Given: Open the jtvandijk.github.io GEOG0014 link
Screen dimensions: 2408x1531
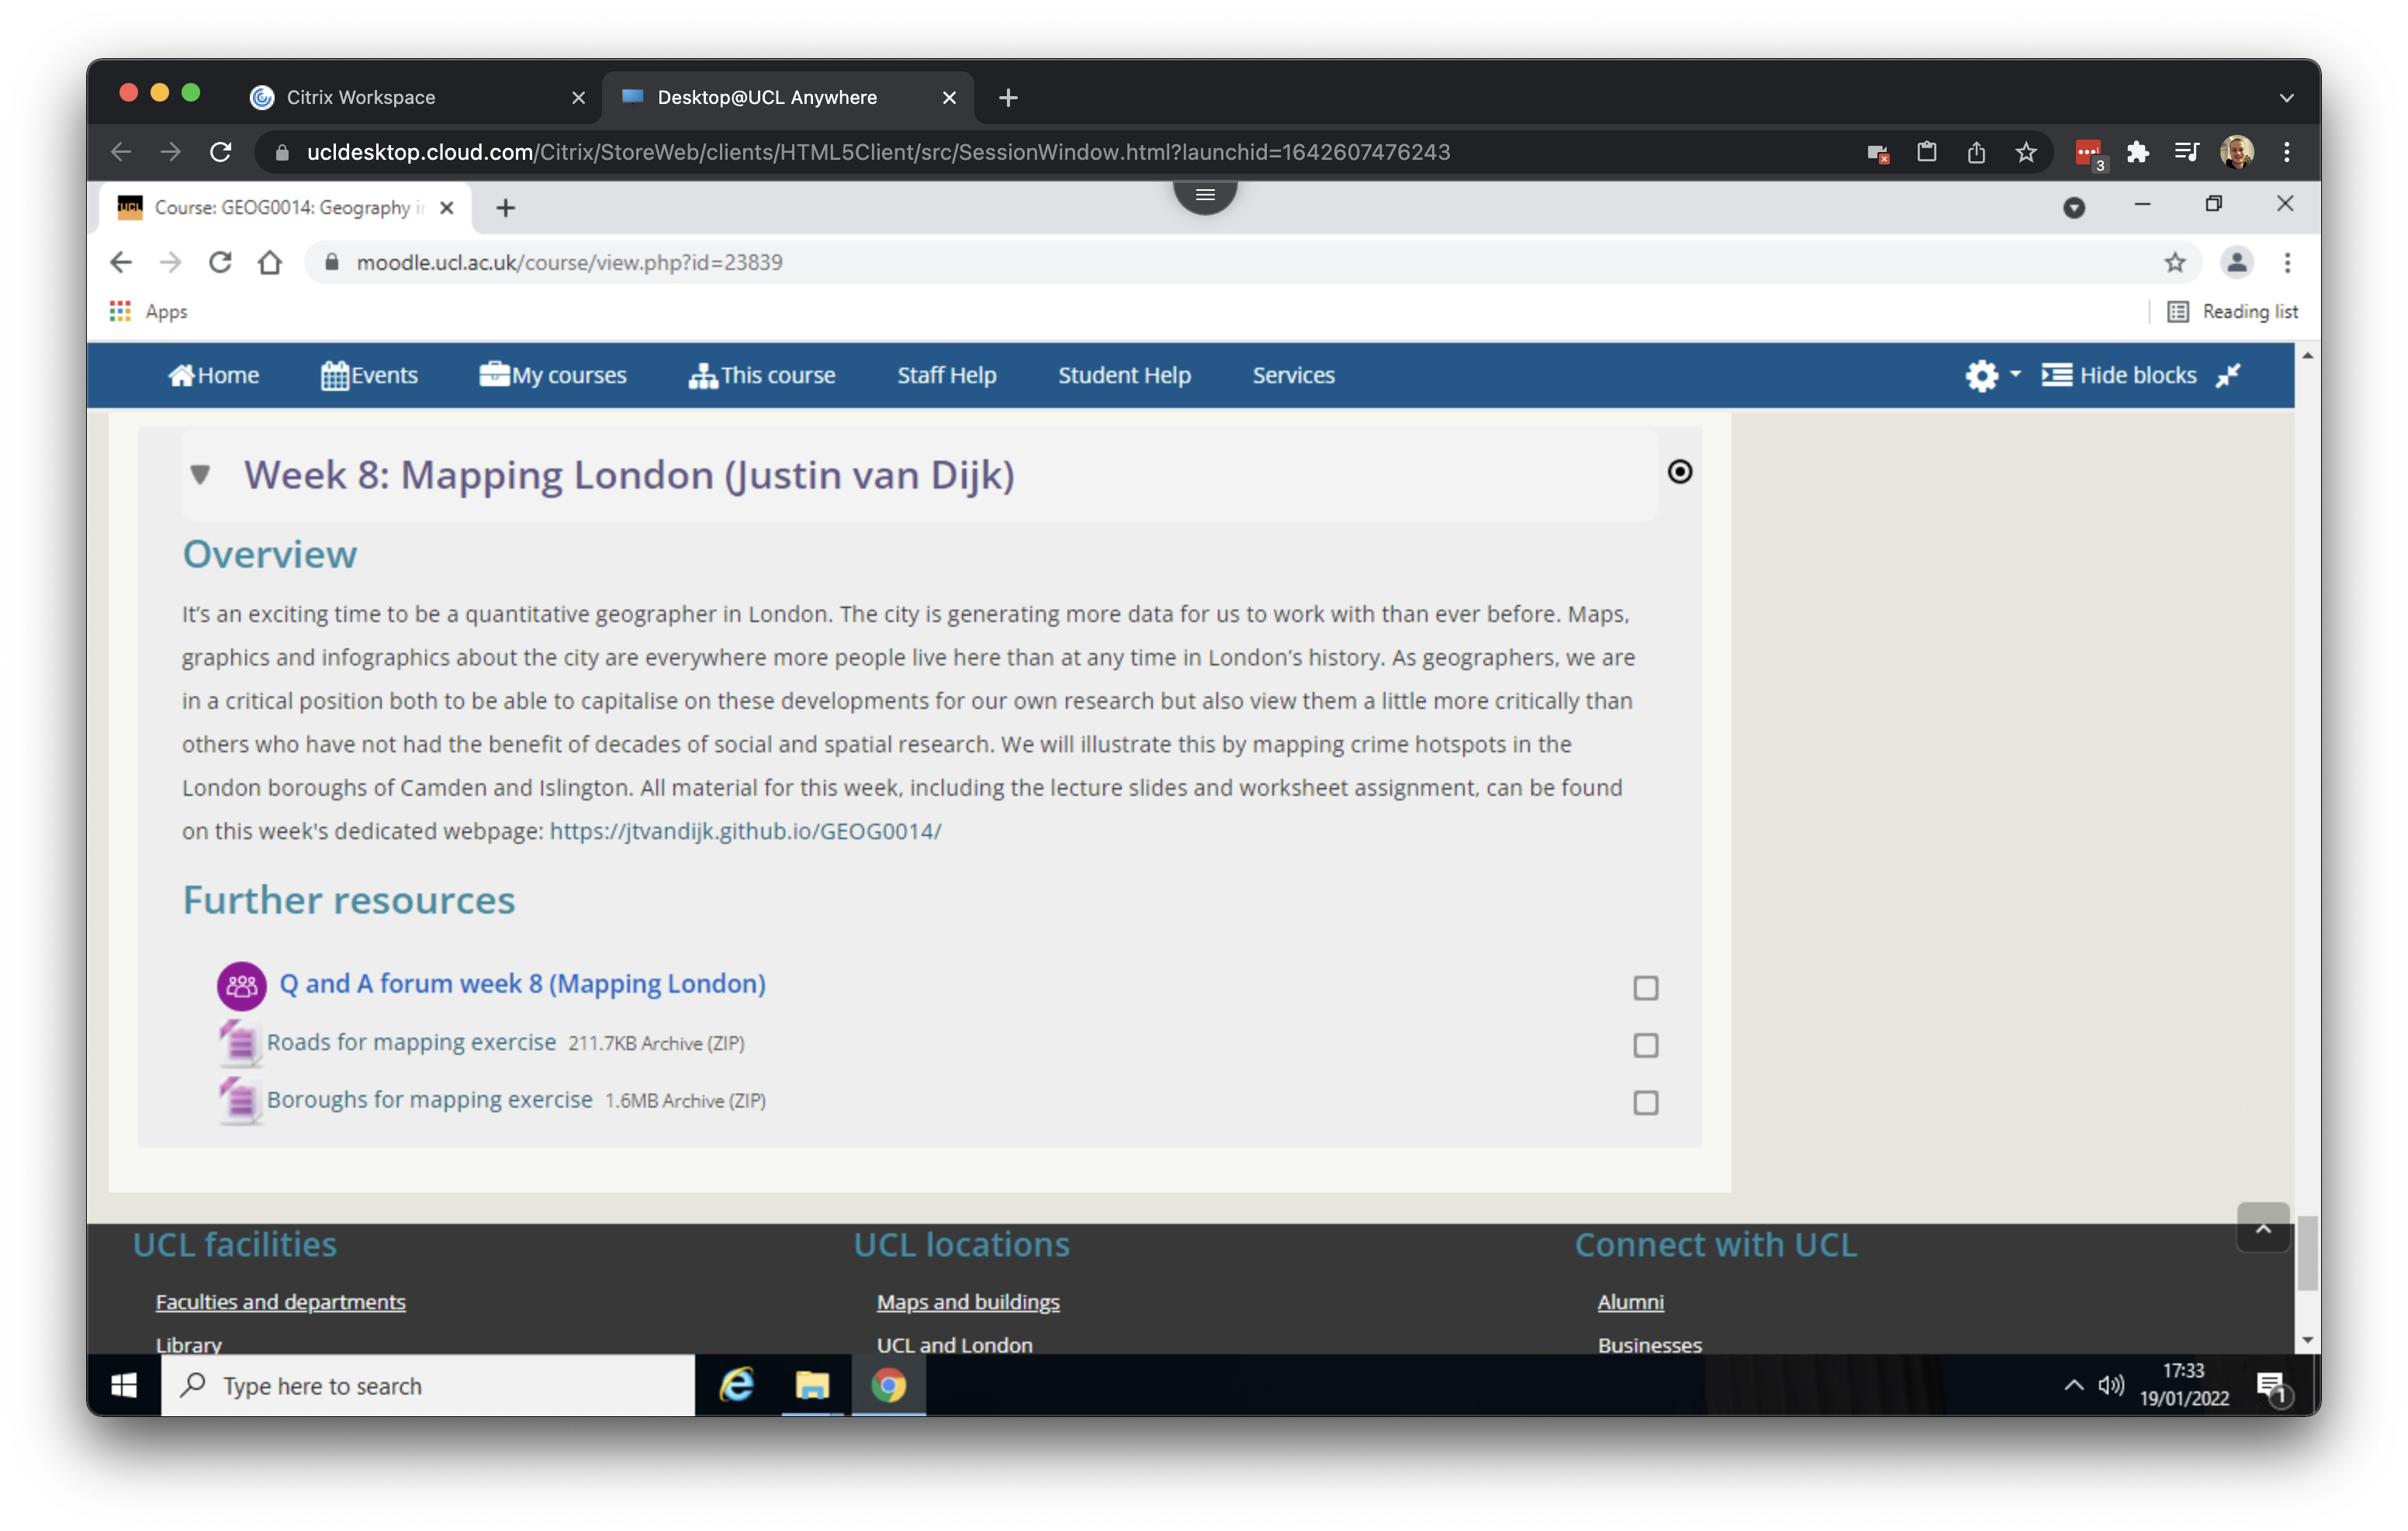Looking at the screenshot, I should click(745, 831).
